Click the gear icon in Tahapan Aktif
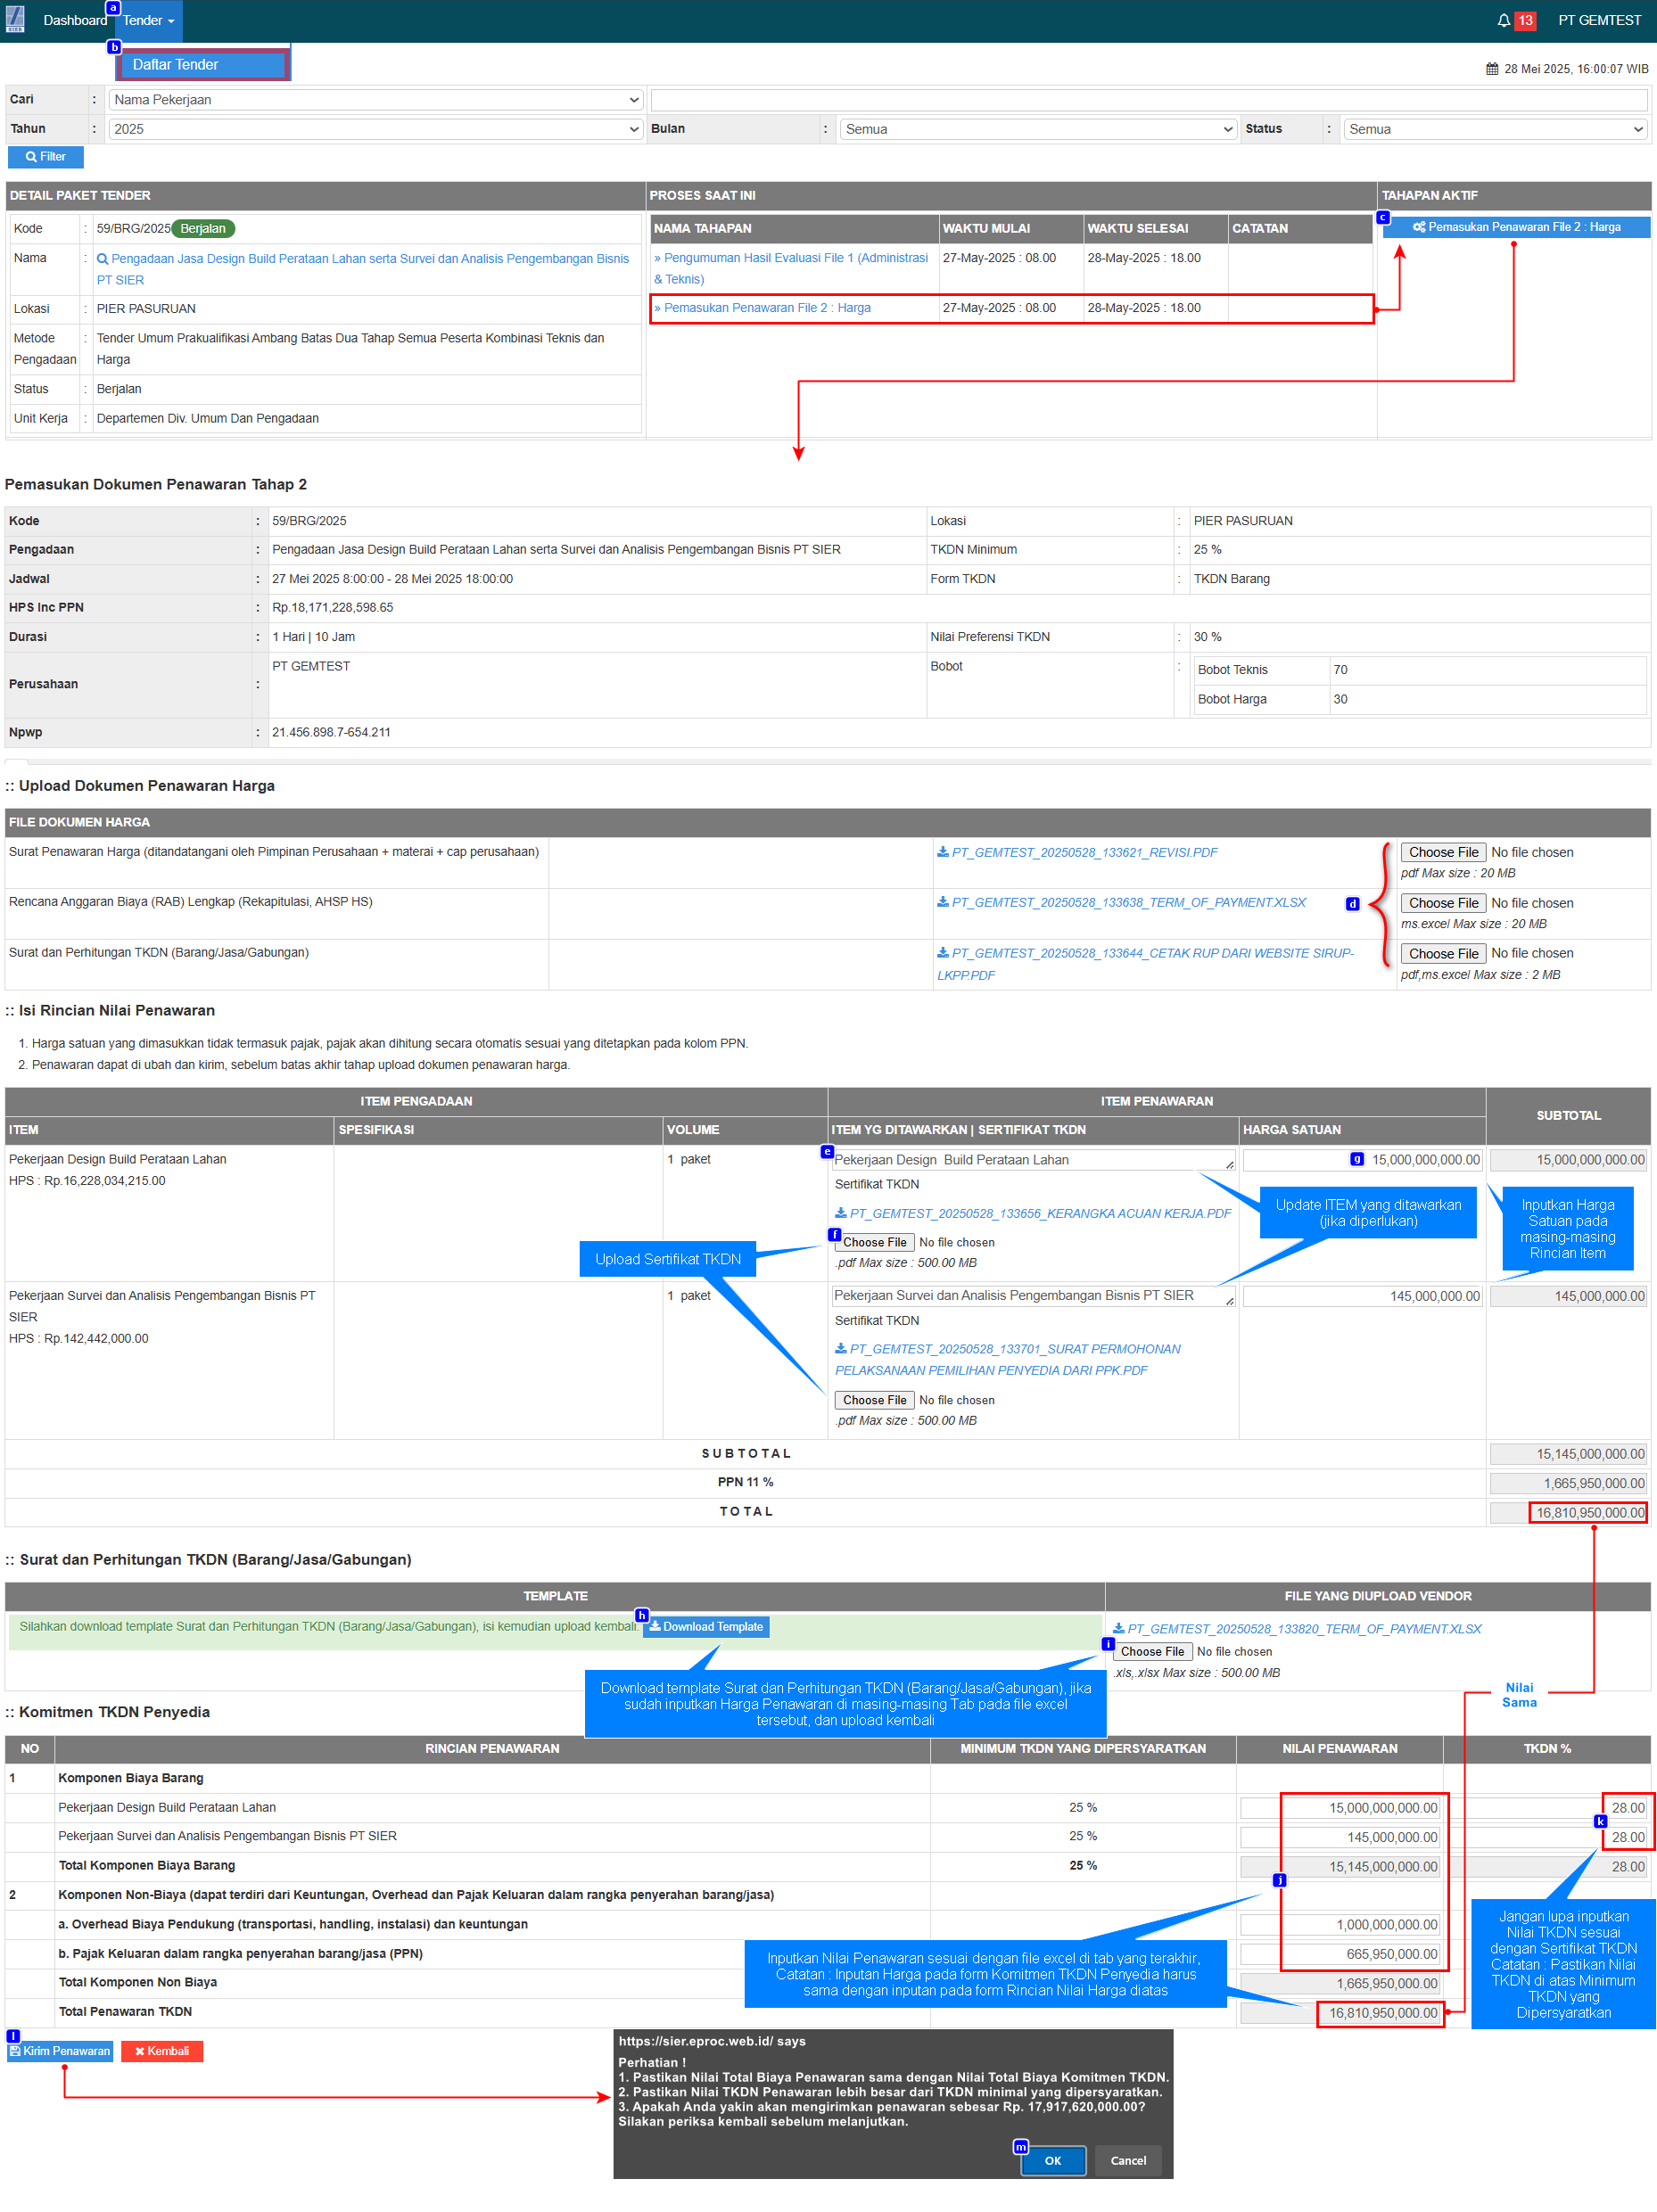The width and height of the screenshot is (1657, 2212). click(x=1419, y=227)
